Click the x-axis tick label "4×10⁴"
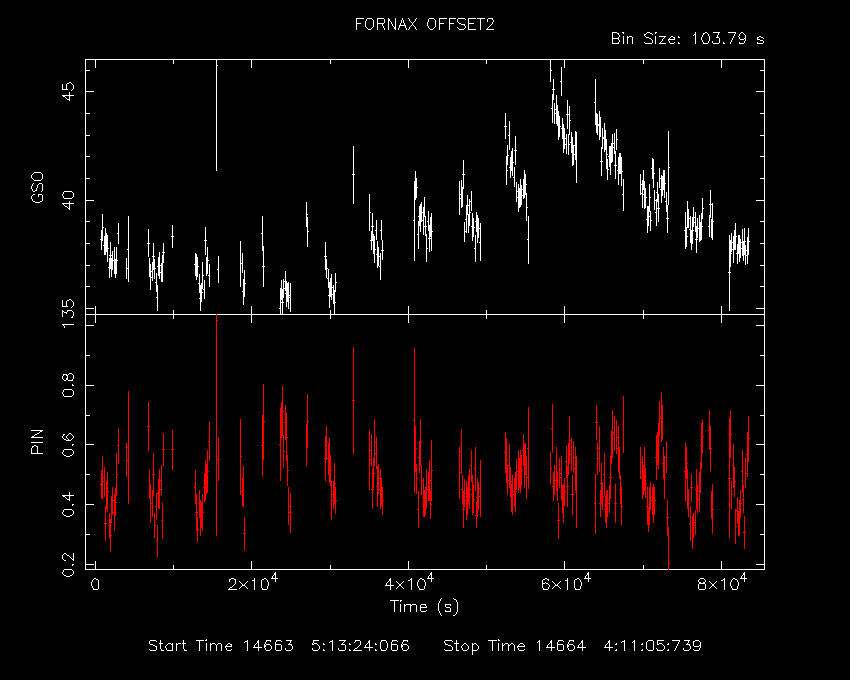The image size is (850, 680). coord(409,583)
